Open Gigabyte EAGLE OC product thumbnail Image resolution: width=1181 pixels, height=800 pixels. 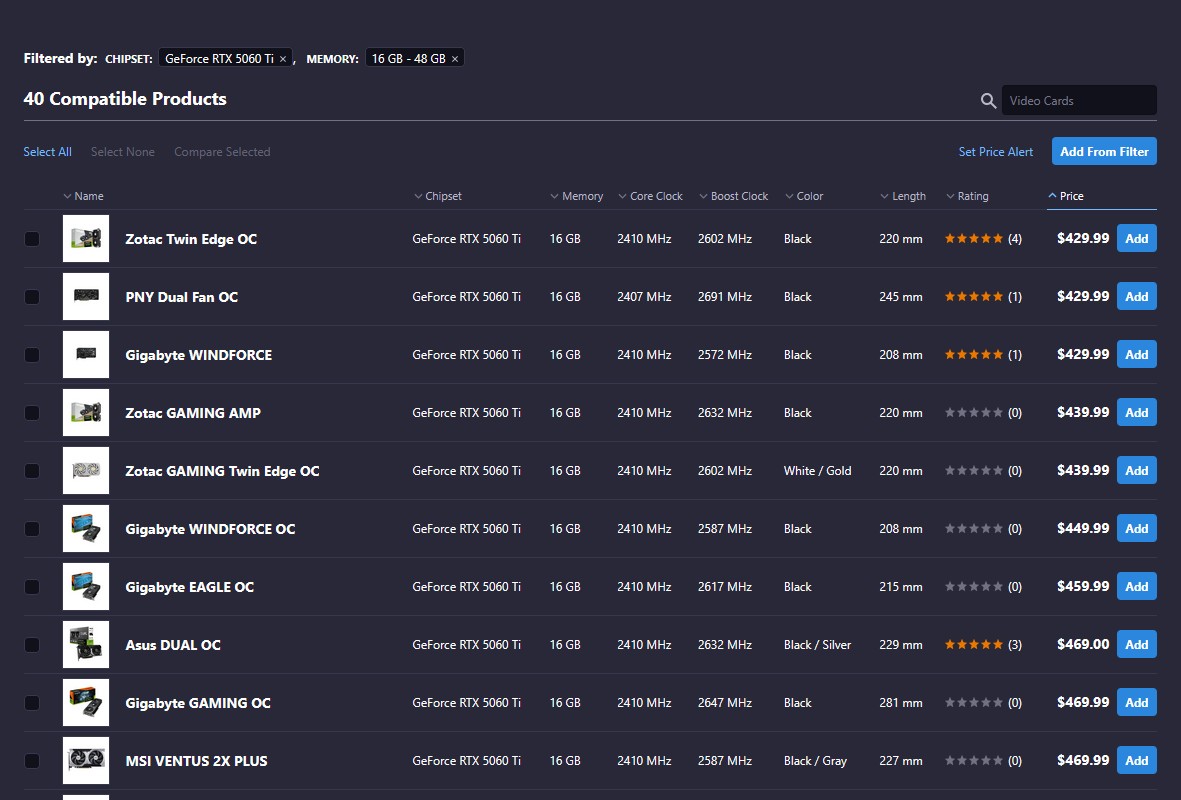[86, 587]
